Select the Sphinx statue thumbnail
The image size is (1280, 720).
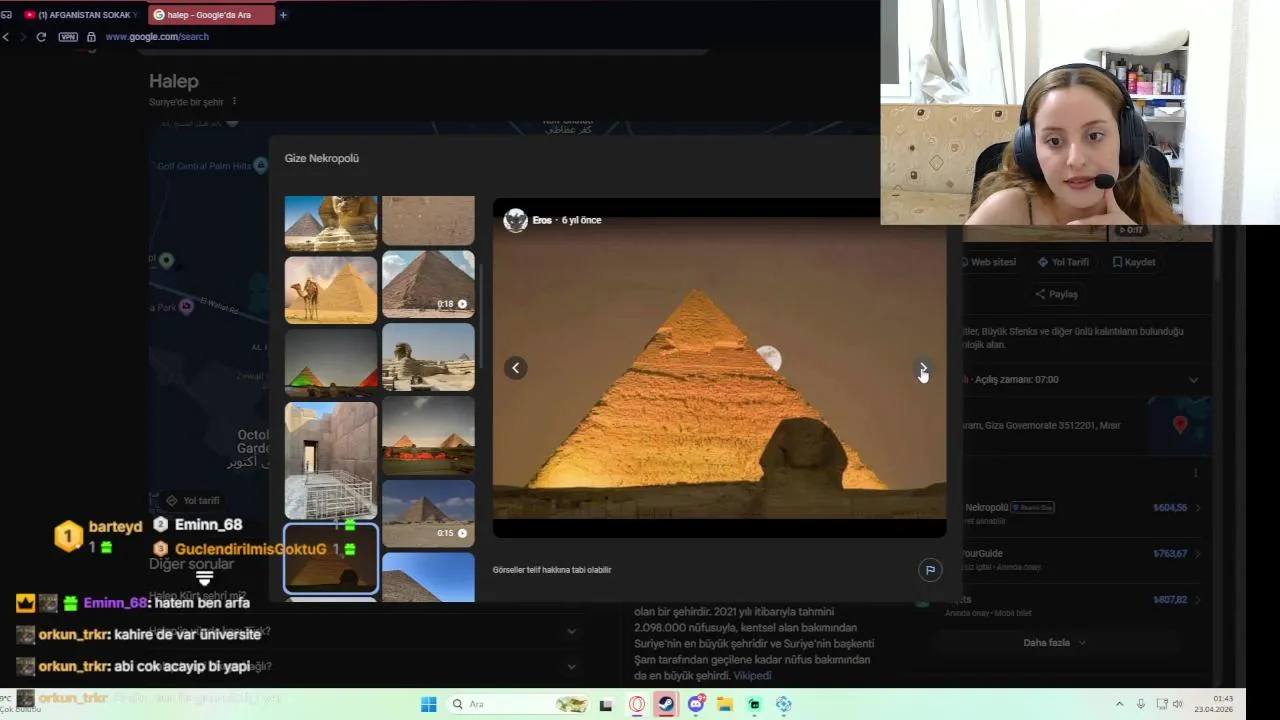point(428,356)
